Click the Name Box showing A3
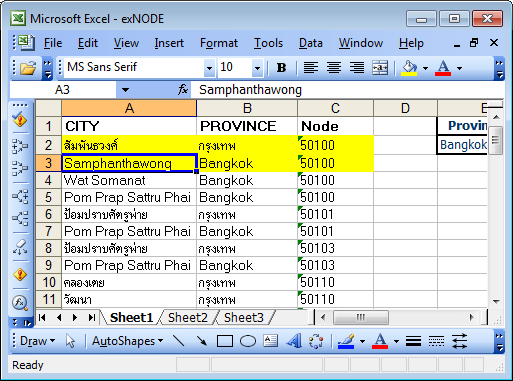The image size is (513, 381). pyautogui.click(x=63, y=90)
